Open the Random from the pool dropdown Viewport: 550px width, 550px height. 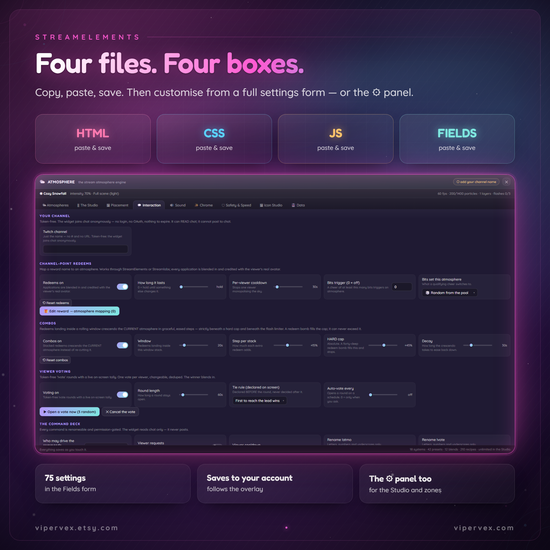(450, 293)
